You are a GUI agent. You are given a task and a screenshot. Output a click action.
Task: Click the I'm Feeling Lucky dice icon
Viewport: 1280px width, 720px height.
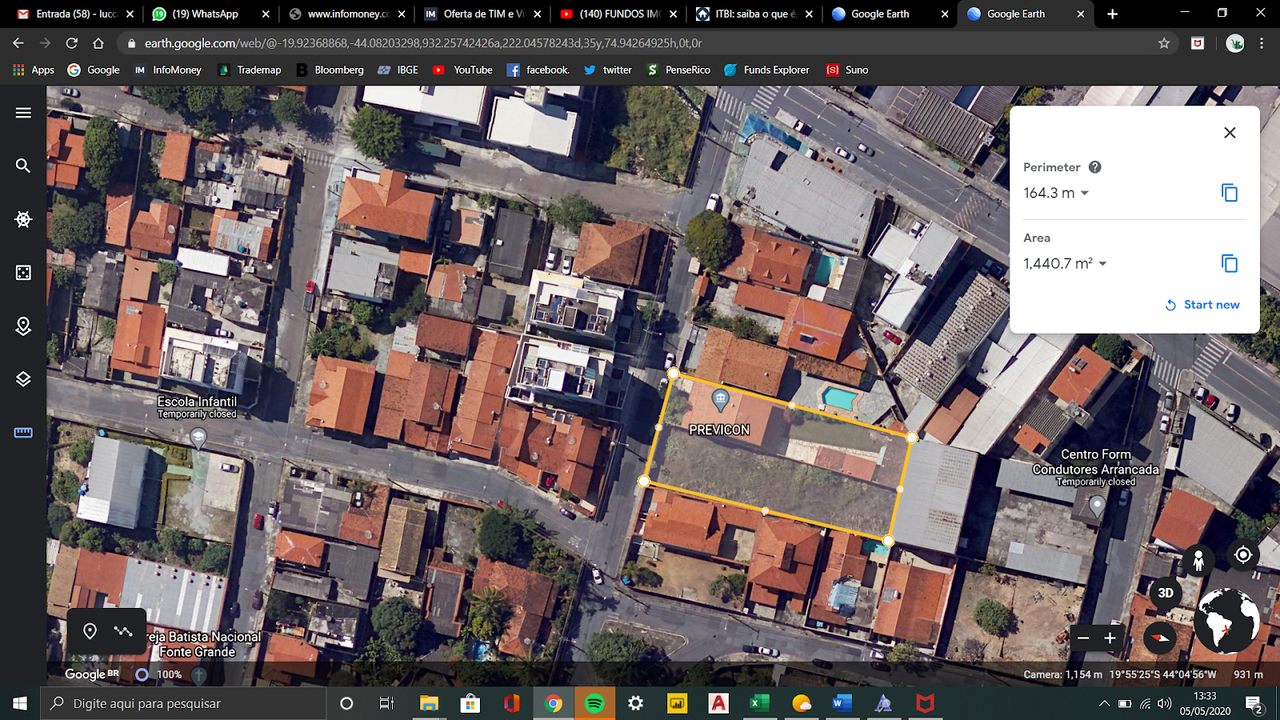pos(23,273)
